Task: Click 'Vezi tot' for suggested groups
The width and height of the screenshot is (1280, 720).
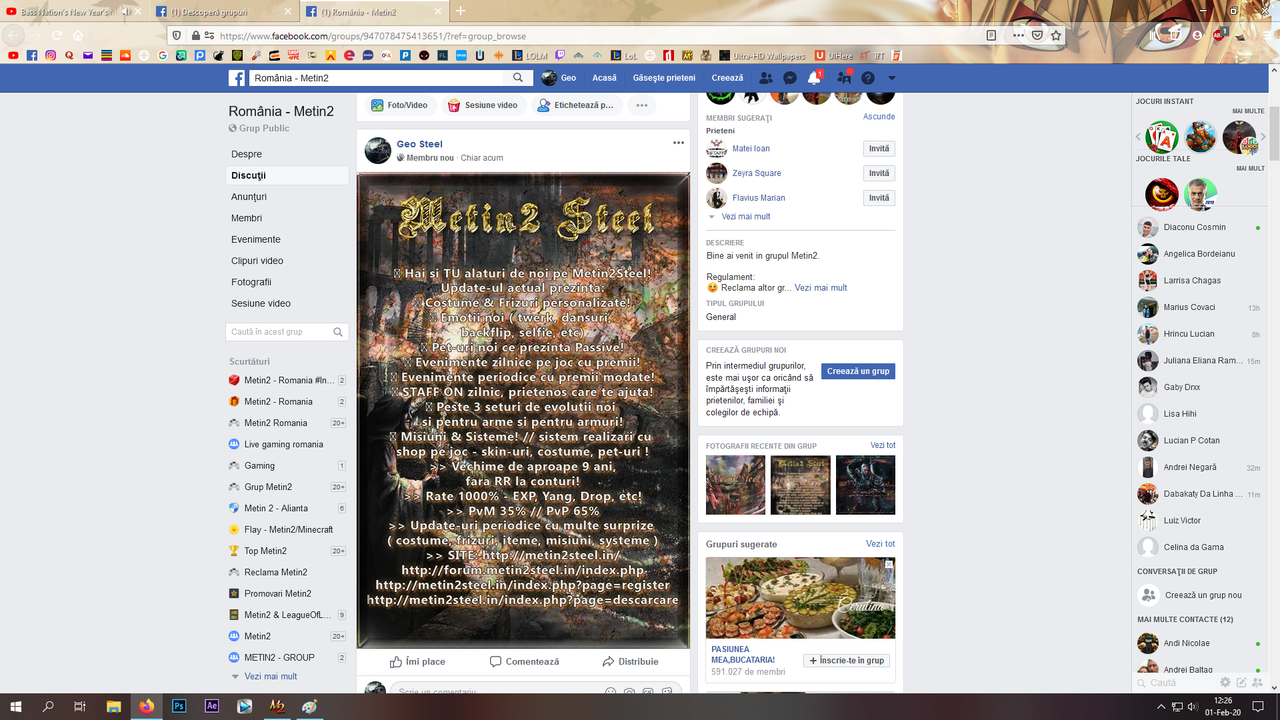Action: 880,544
